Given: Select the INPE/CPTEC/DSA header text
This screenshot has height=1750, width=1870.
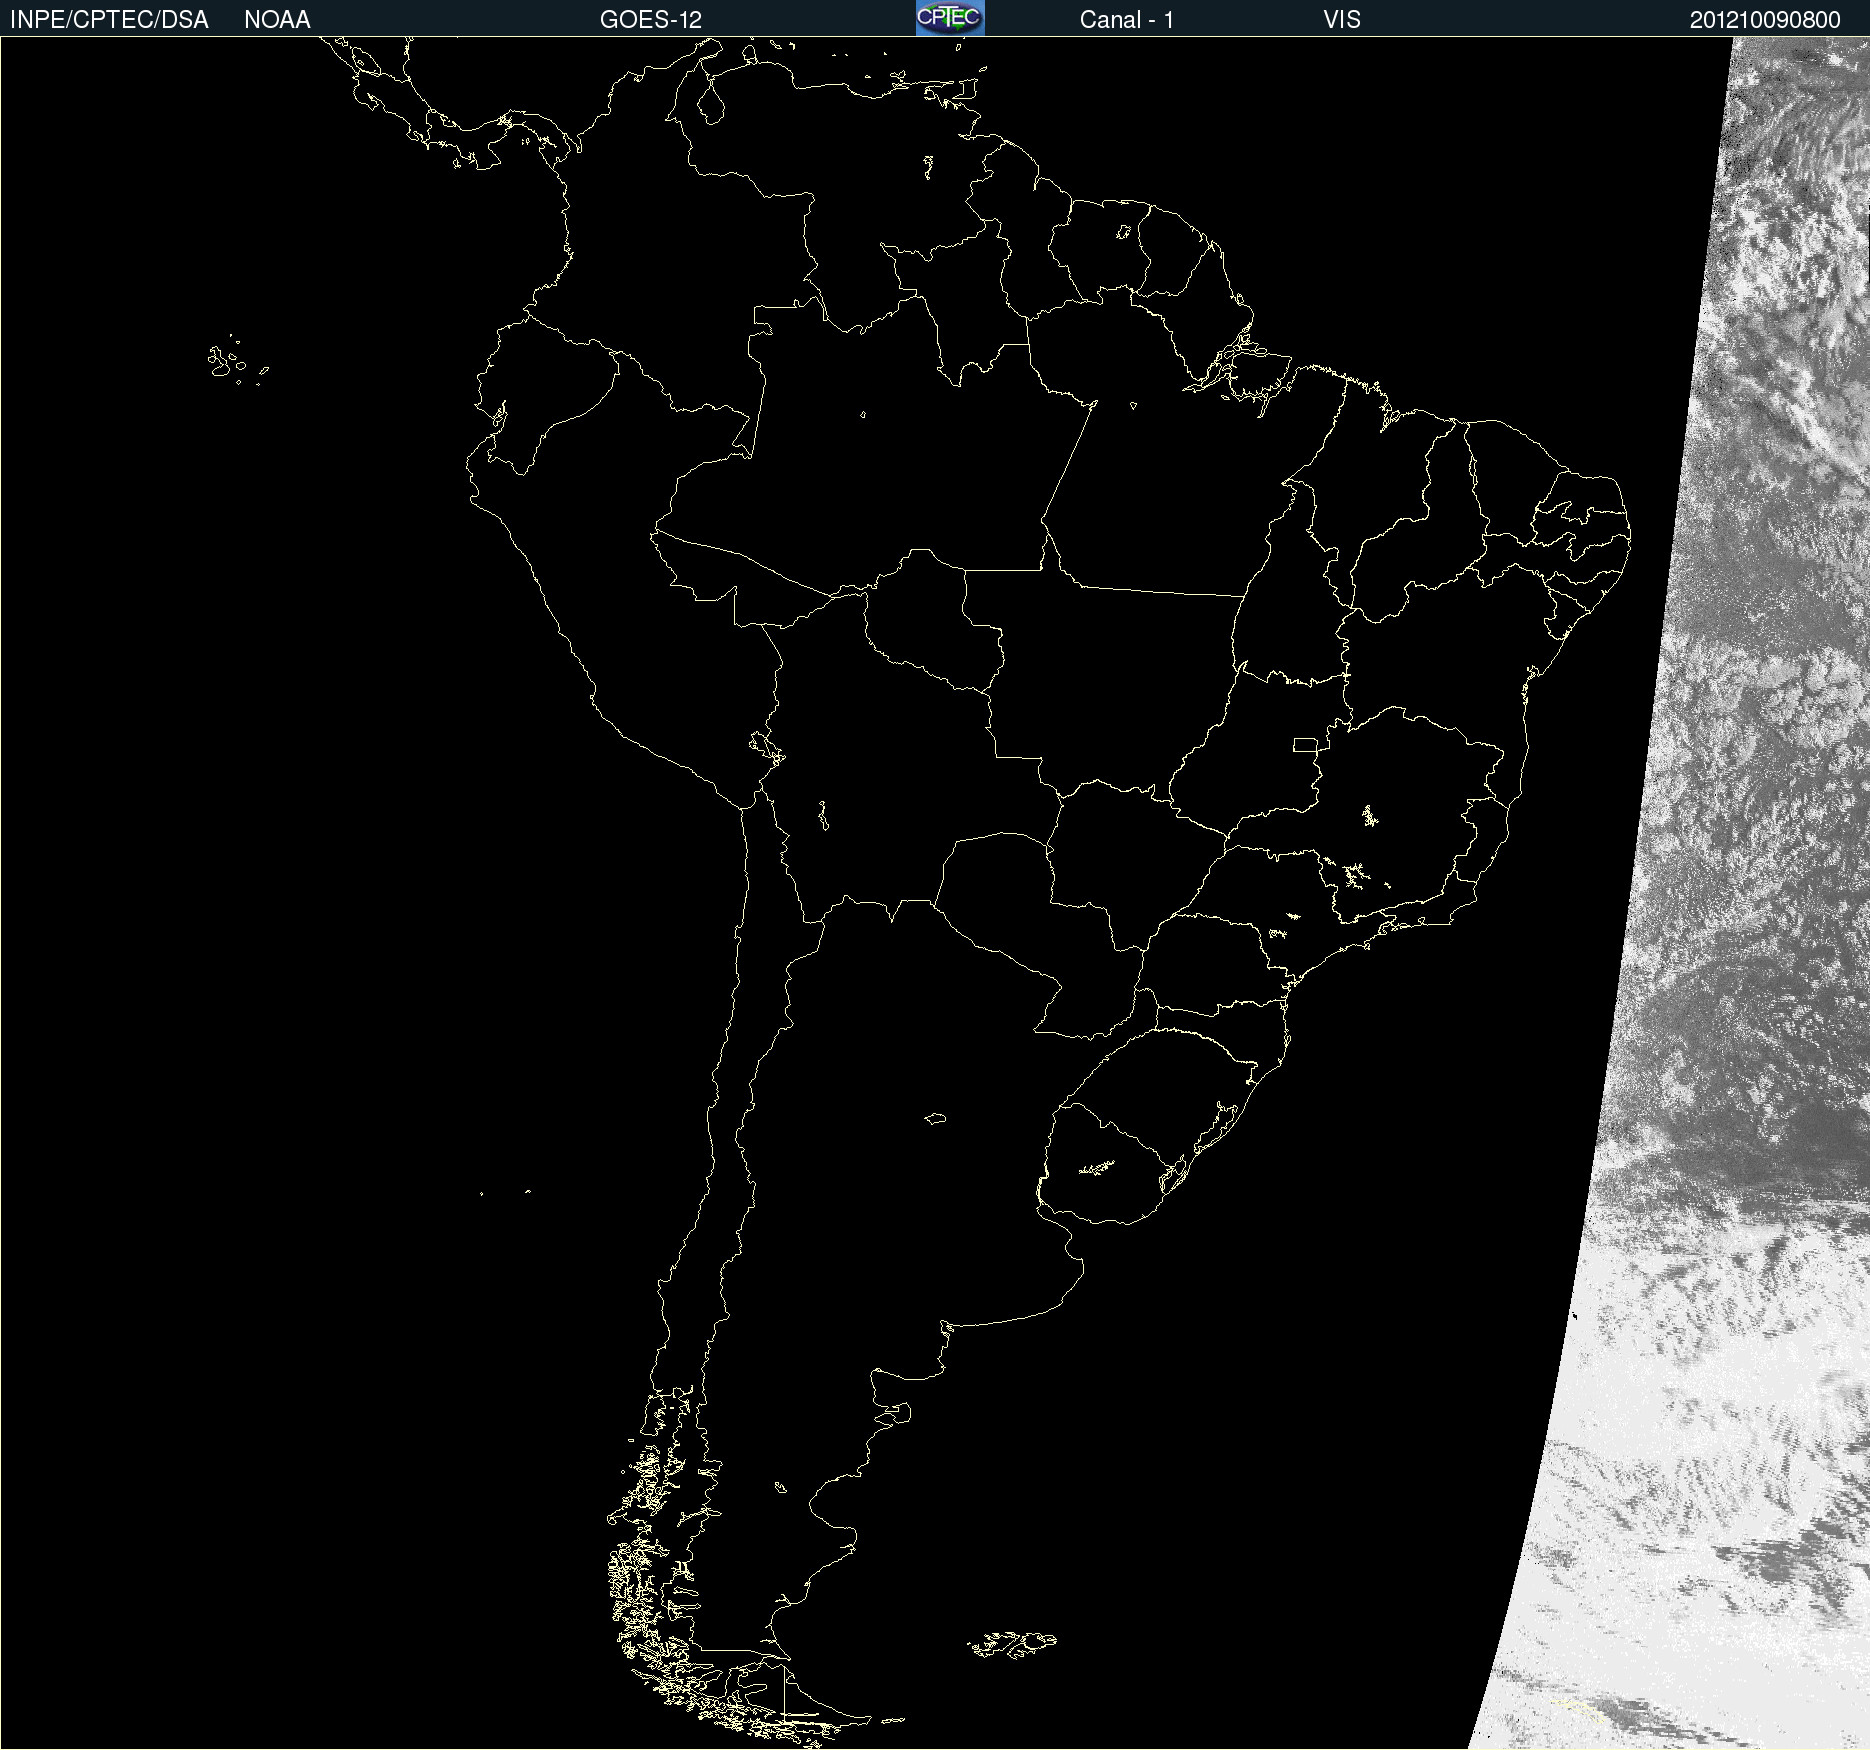Looking at the screenshot, I should pos(109,20).
